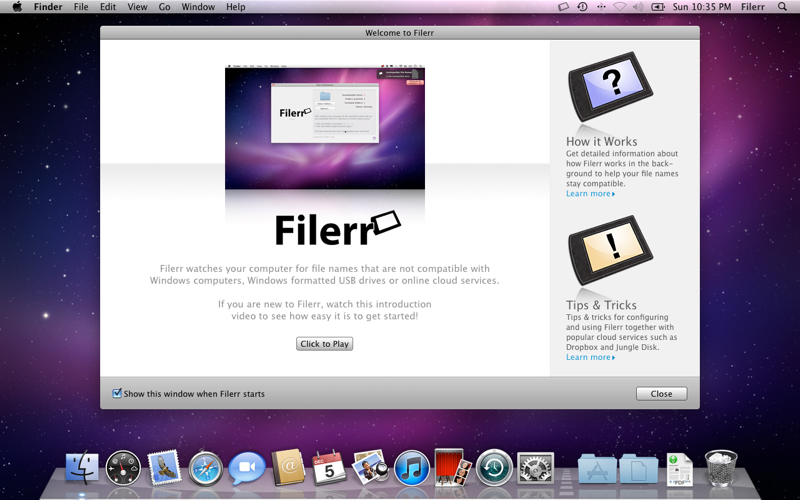This screenshot has height=500, width=800.
Task: Click the sync icon next to the Wi-Fi icon
Action: (x=601, y=7)
